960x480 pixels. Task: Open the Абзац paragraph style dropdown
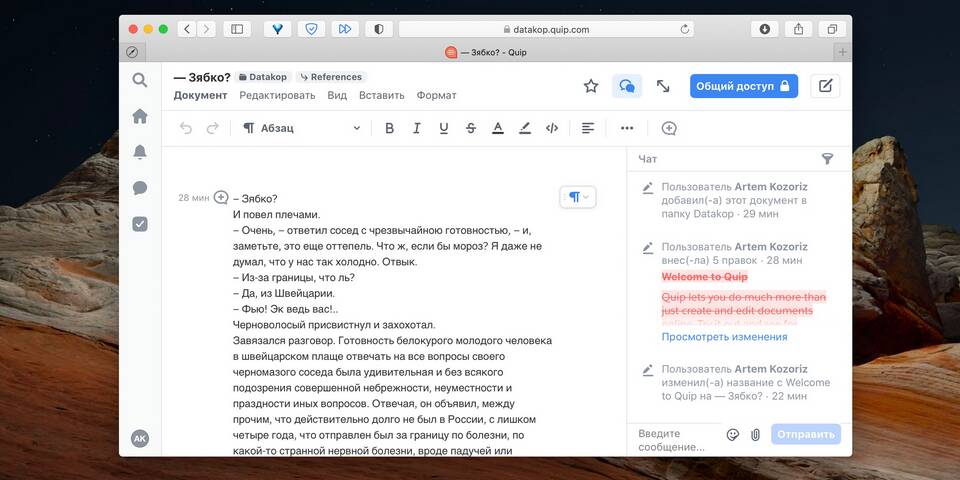coord(302,128)
